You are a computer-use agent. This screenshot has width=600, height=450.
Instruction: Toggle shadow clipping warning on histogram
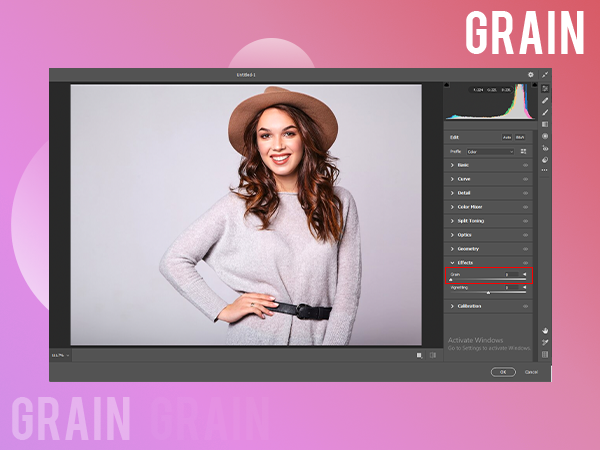pos(447,85)
